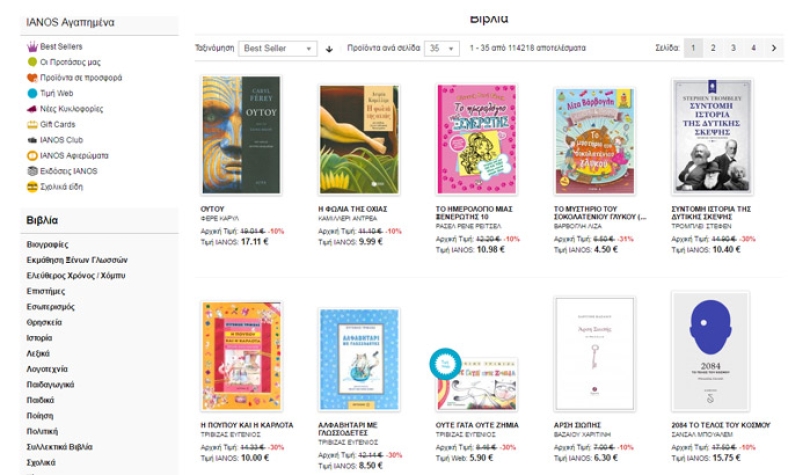
Task: Open the Best Seller sorting dropdown
Action: (x=277, y=49)
